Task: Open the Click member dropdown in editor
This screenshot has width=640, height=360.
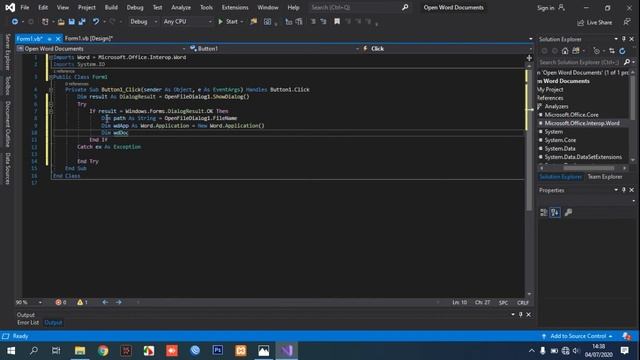Action: pyautogui.click(x=447, y=49)
